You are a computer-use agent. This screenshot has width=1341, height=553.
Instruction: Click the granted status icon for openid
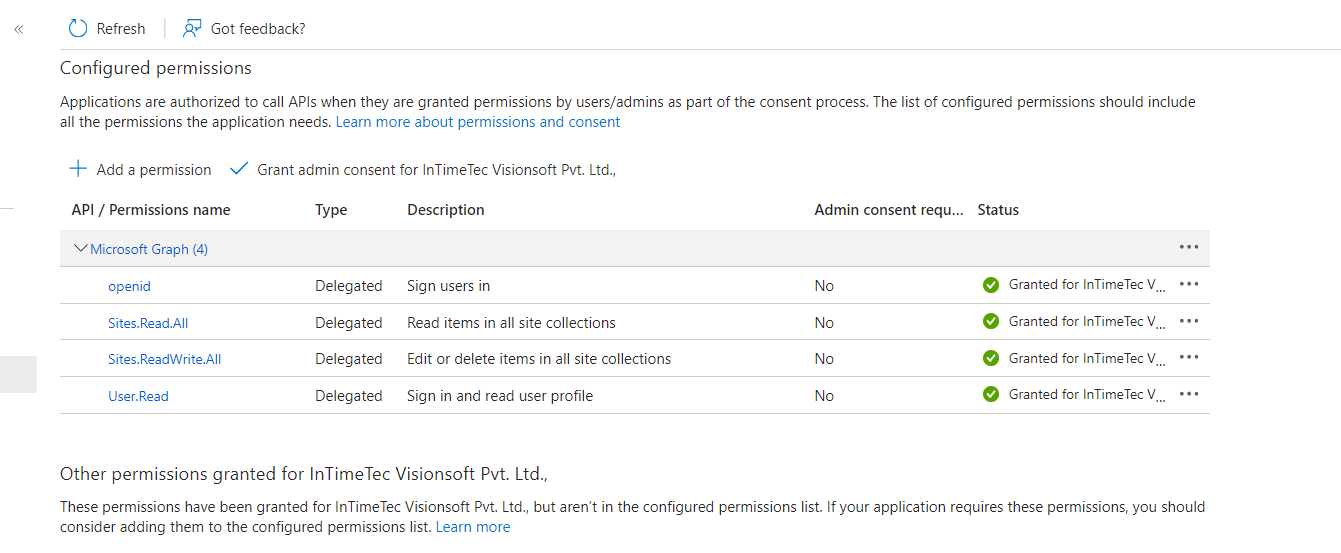(x=991, y=285)
